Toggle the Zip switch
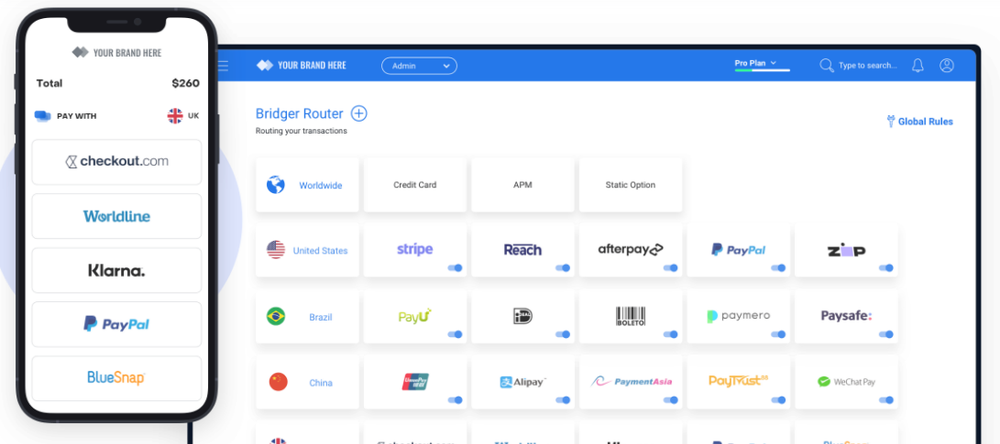The image size is (1000, 444). coord(886,268)
